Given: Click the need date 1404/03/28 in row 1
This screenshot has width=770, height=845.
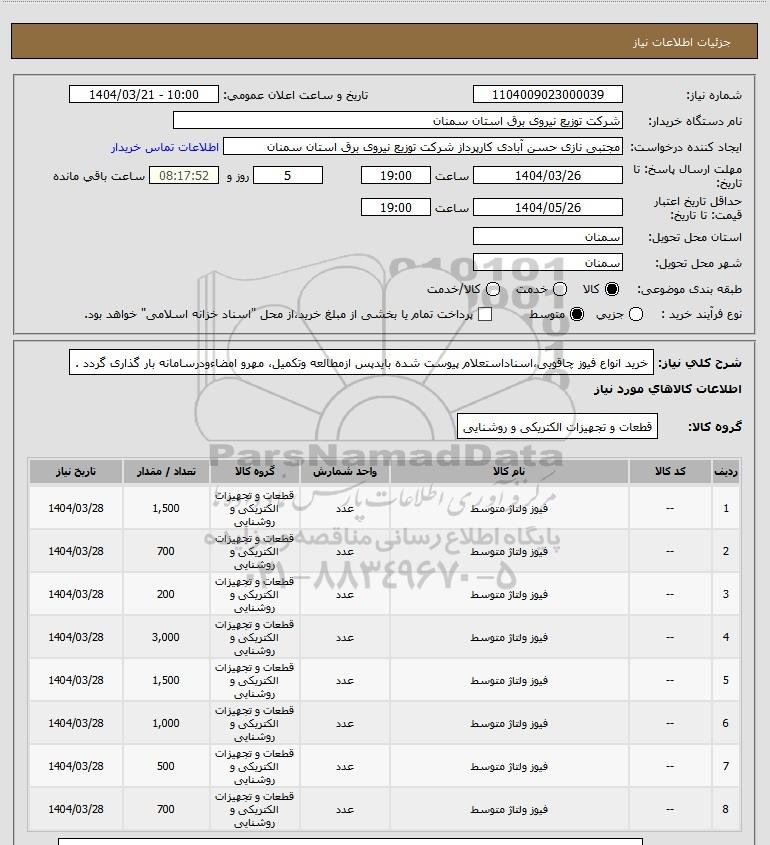Looking at the screenshot, I should coord(76,508).
